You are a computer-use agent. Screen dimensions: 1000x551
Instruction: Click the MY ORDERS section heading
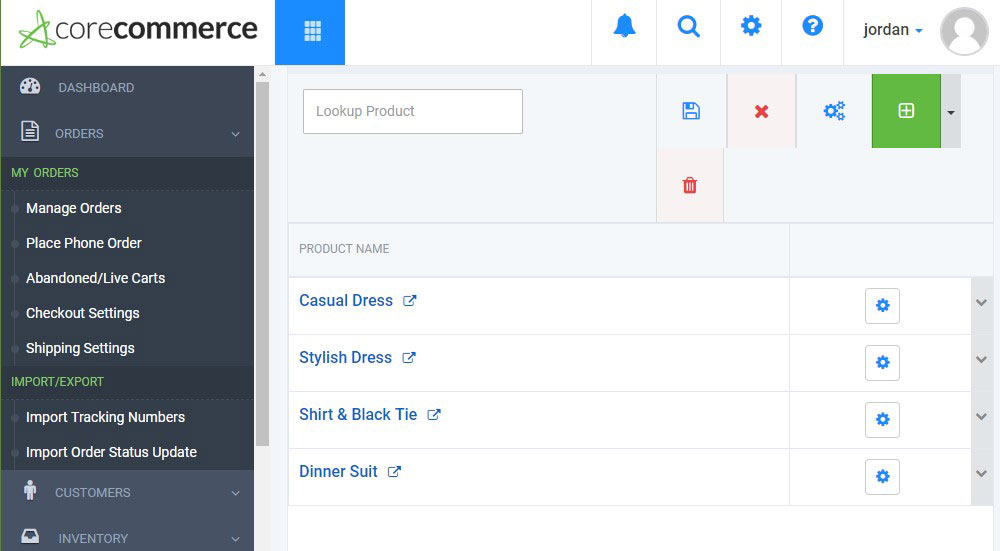(x=45, y=173)
